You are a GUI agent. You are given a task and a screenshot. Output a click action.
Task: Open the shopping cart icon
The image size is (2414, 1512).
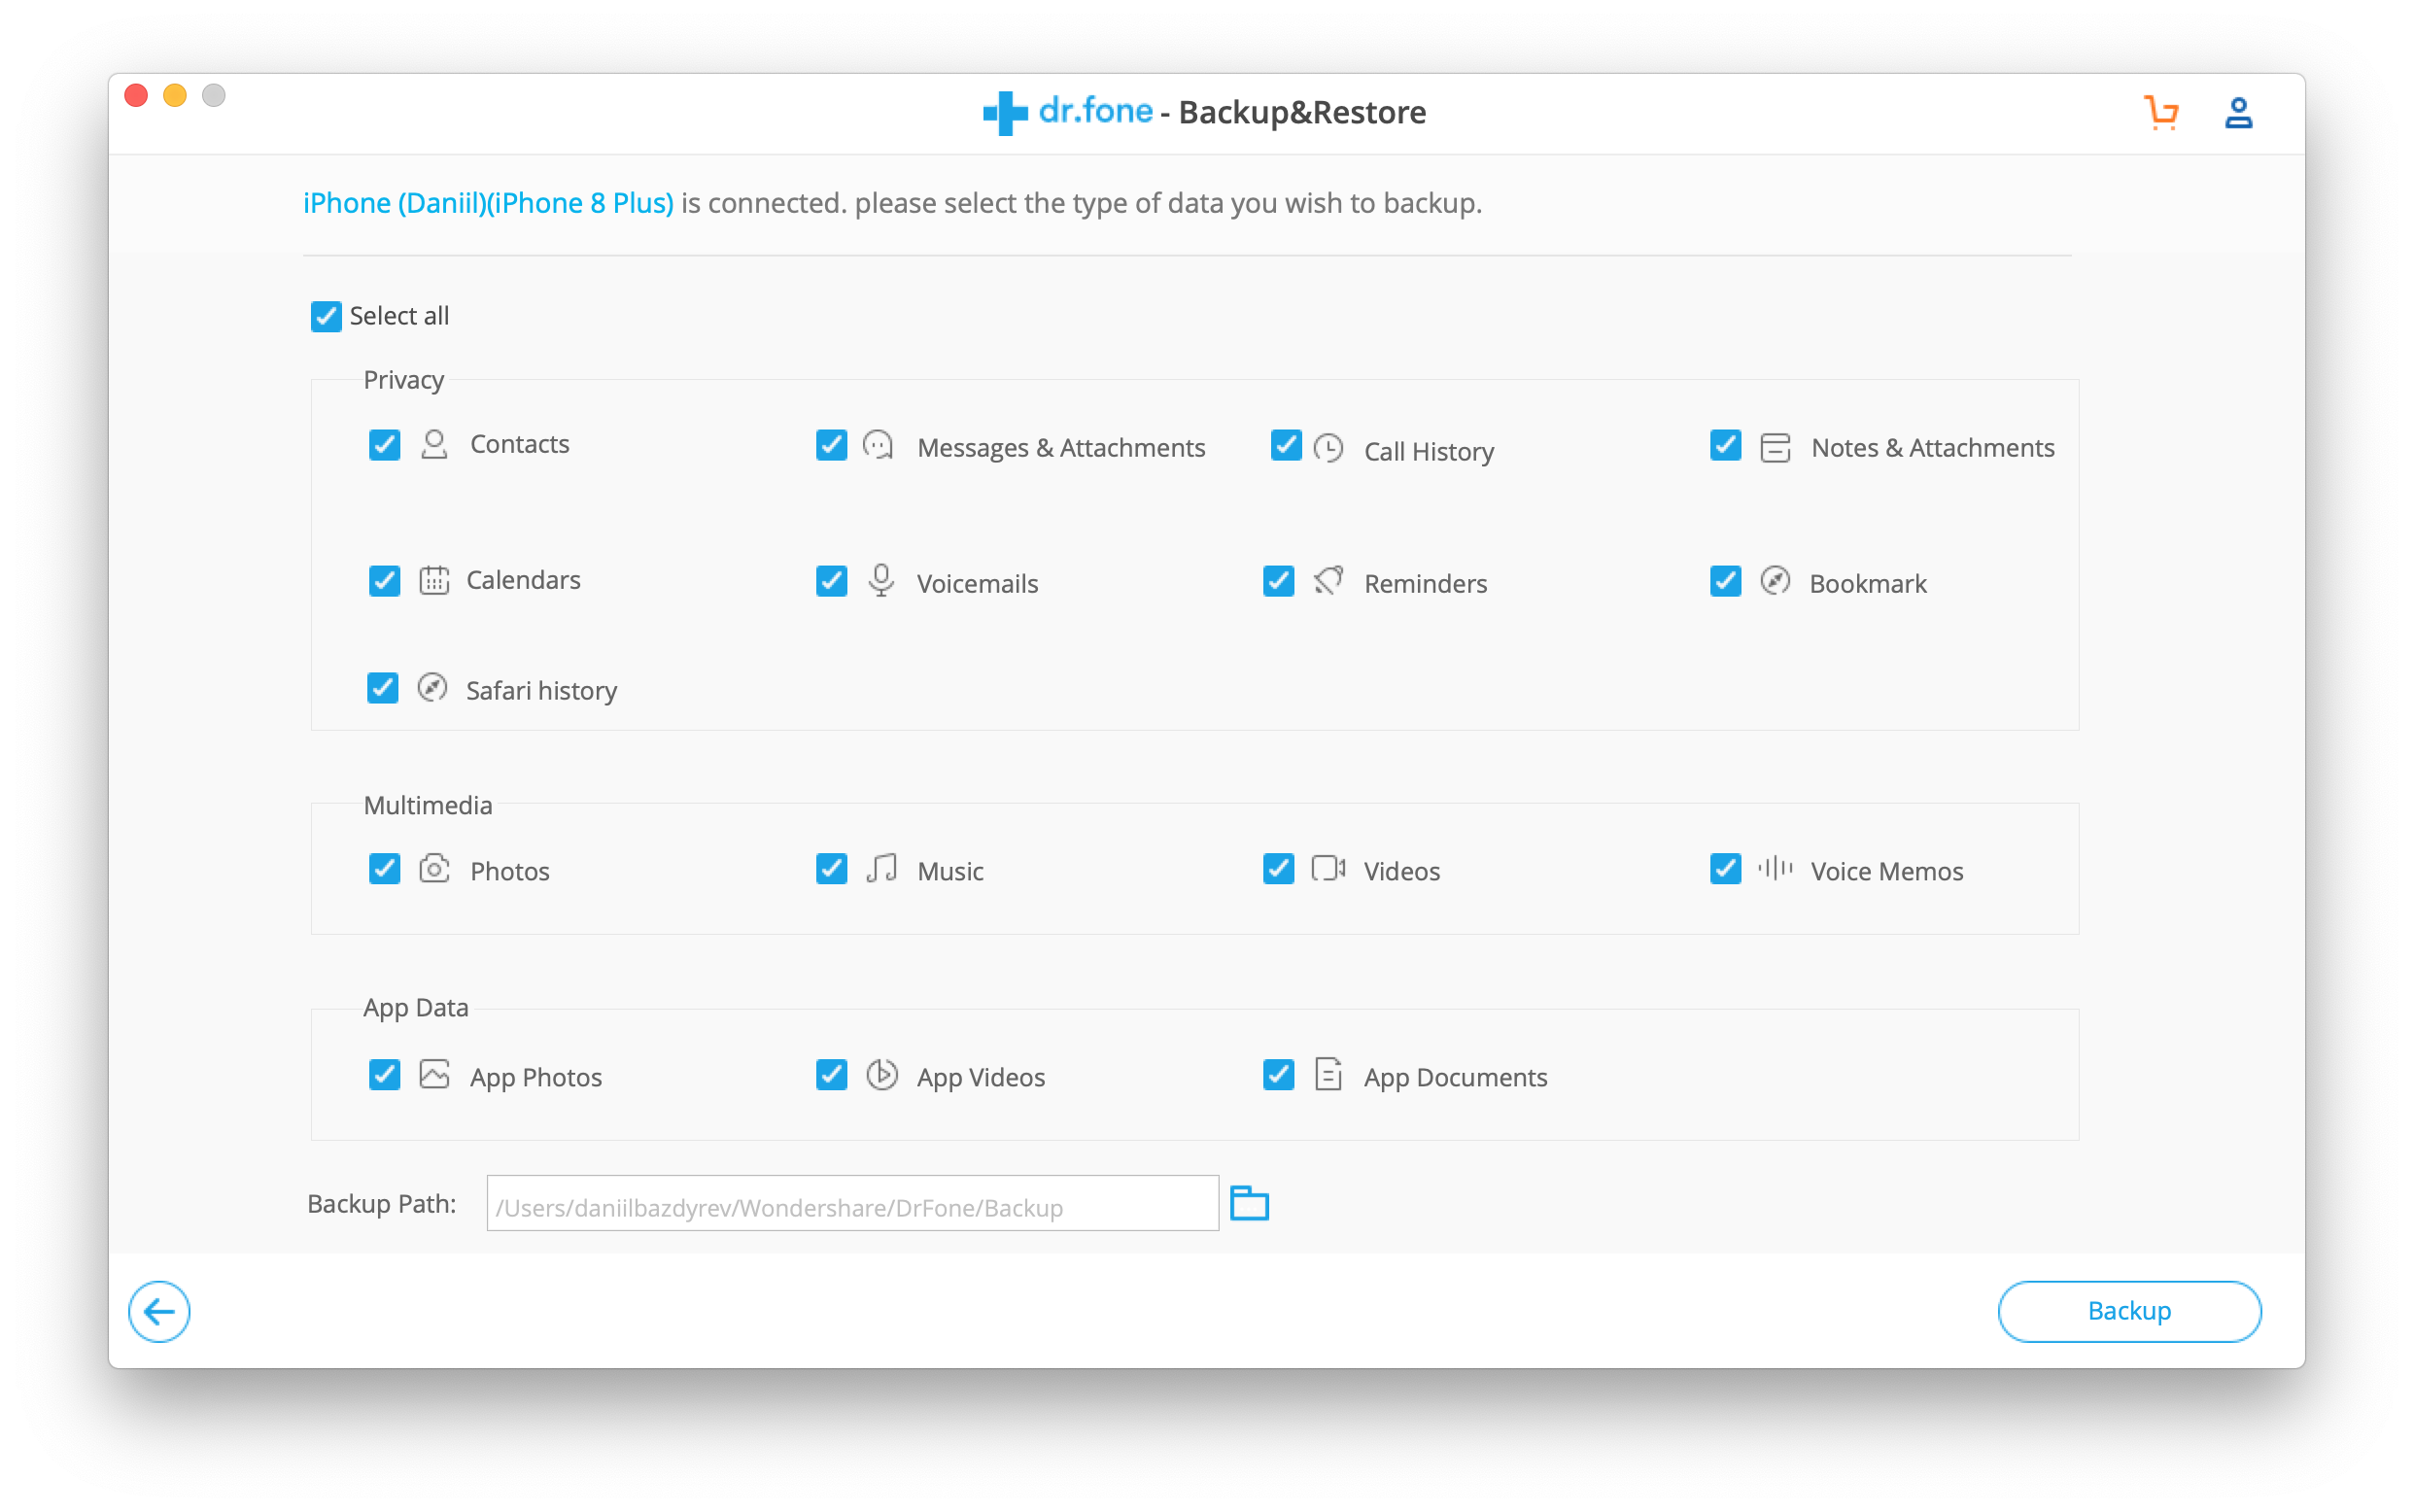[x=2162, y=112]
